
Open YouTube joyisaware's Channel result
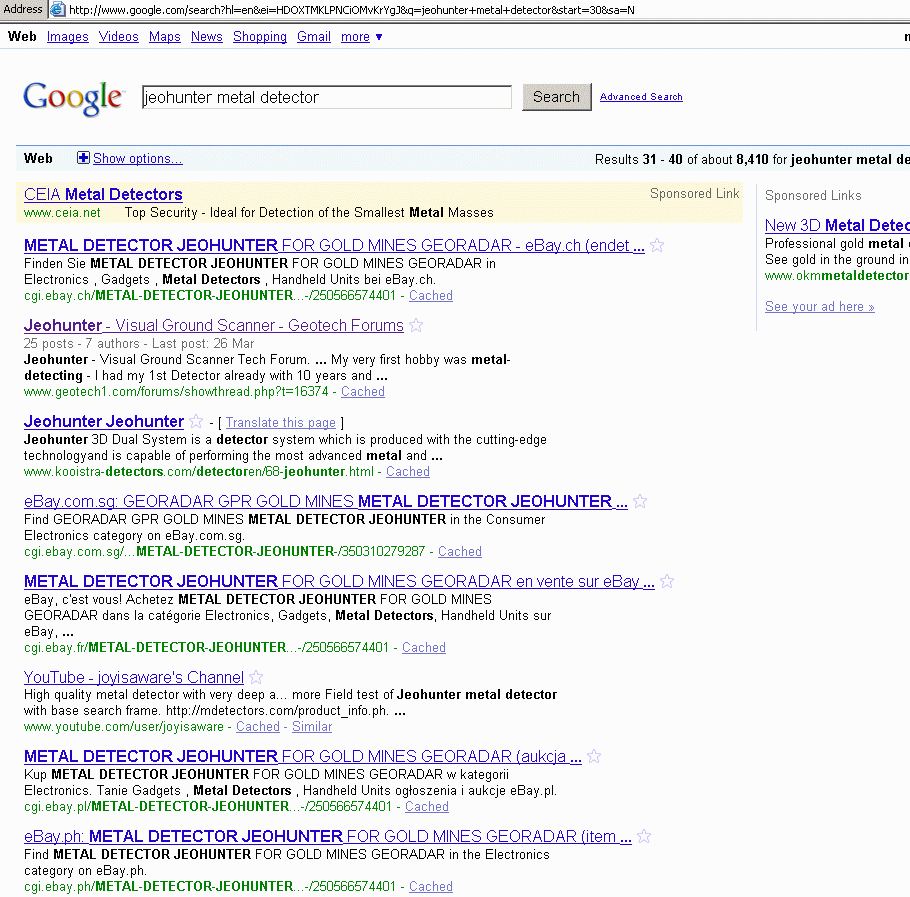133,677
